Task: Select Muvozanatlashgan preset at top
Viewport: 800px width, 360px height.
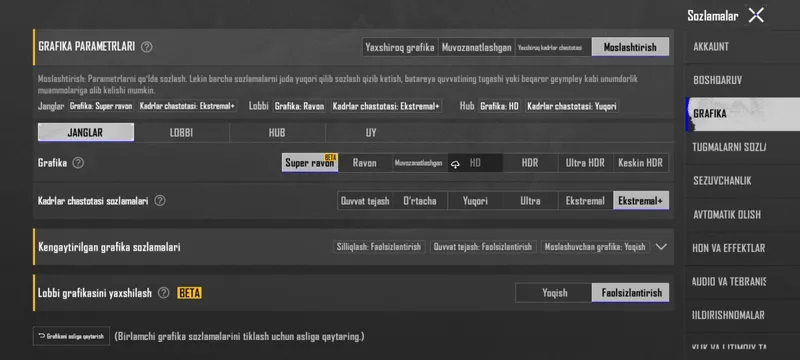Action: pyautogui.click(x=477, y=47)
